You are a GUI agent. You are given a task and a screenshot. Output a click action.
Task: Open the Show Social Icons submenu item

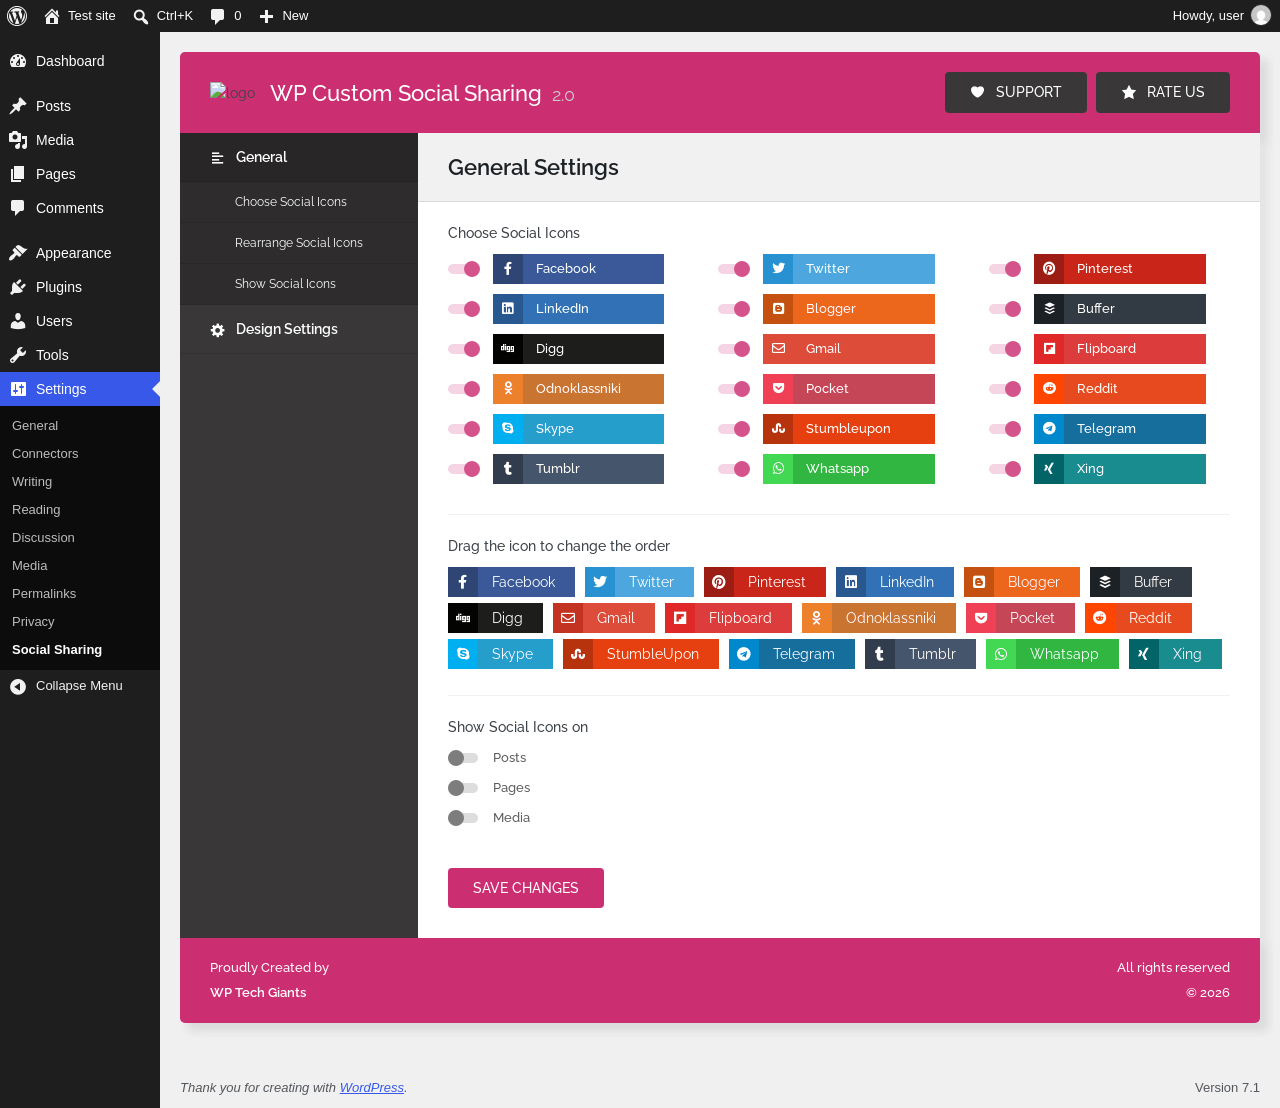pyautogui.click(x=299, y=284)
